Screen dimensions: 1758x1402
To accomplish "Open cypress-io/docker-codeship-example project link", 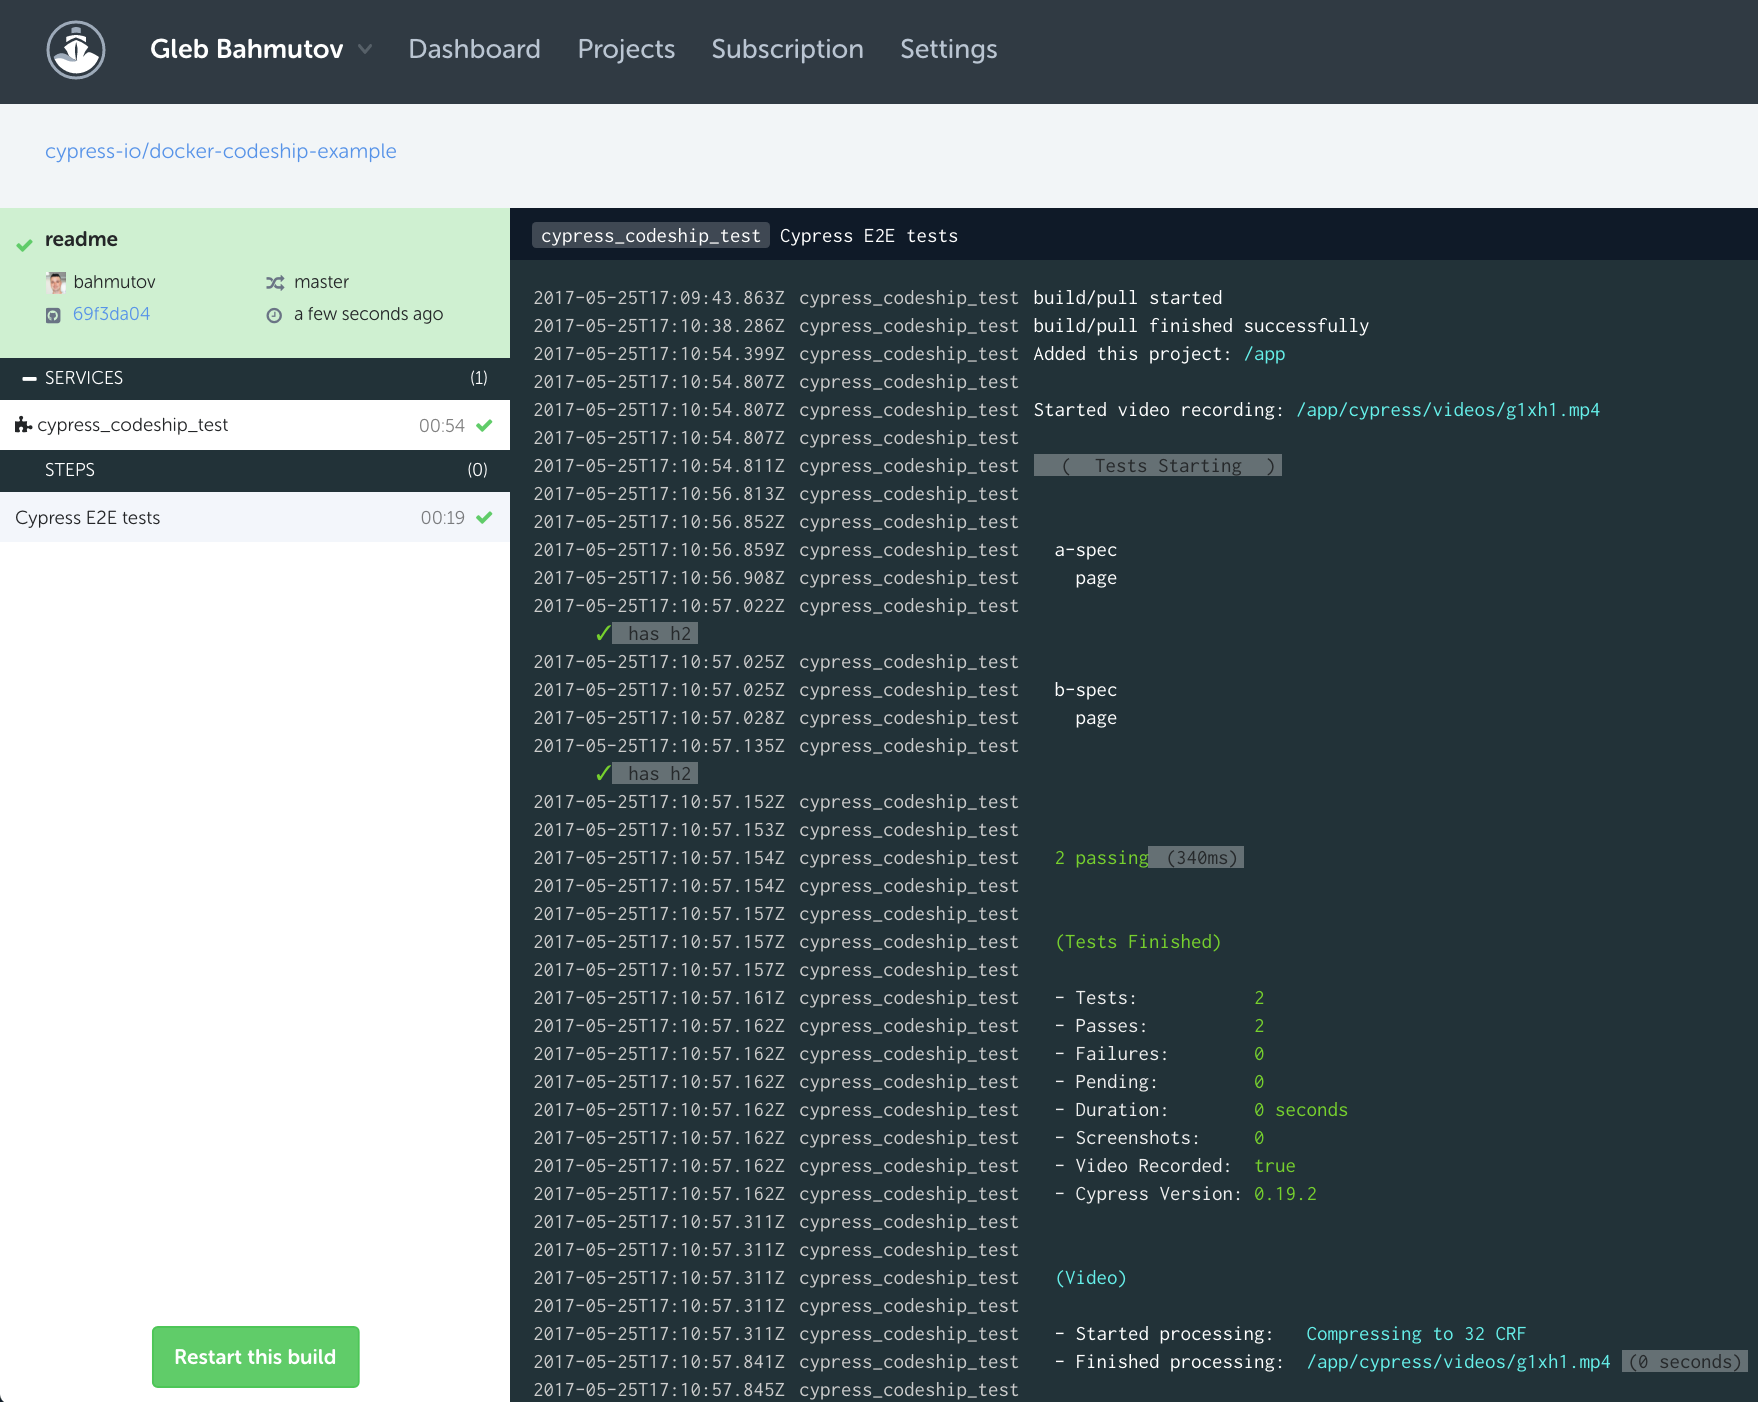I will point(221,151).
